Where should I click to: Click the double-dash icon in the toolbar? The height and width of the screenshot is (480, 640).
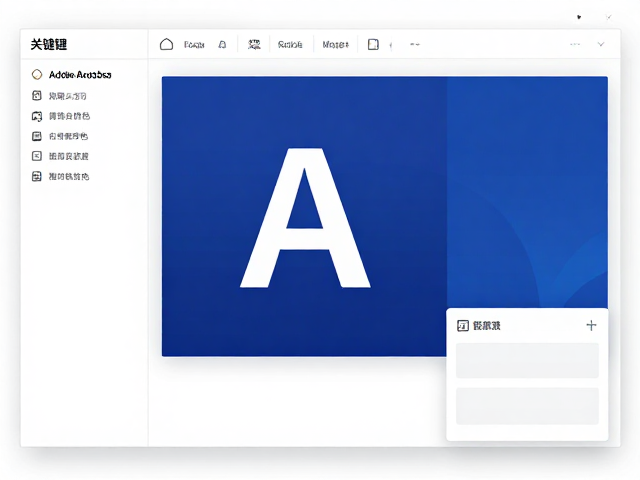[415, 44]
